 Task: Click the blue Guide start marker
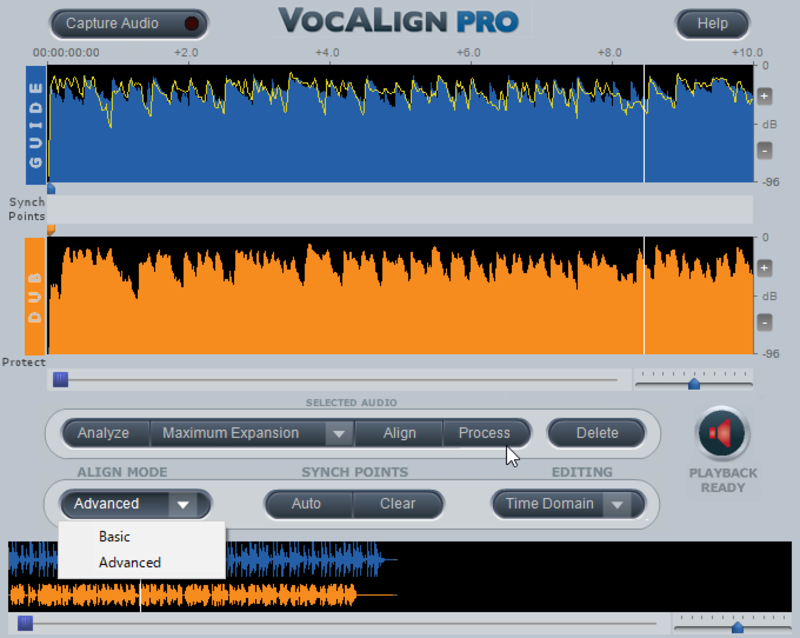click(51, 189)
